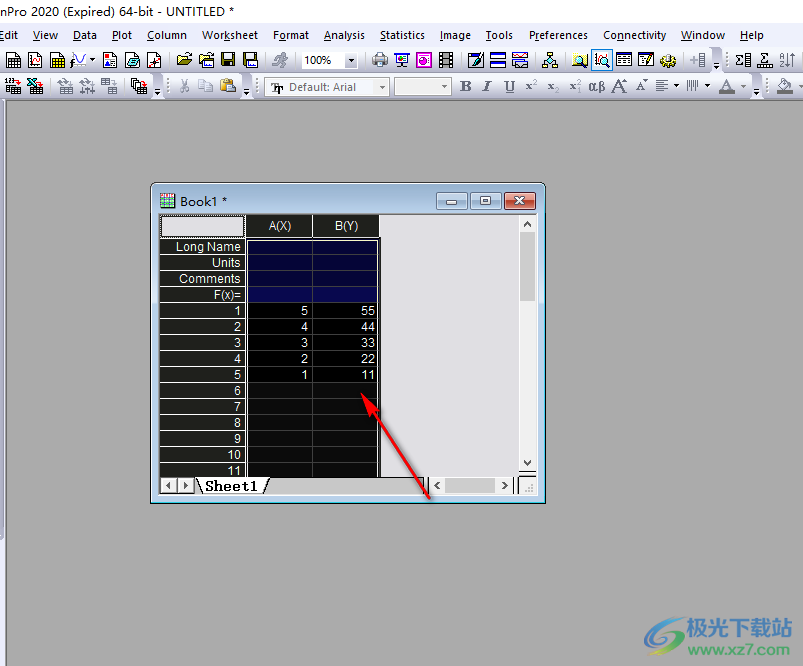Click the Add New Columns icon
803x666 pixels.
click(x=698, y=60)
